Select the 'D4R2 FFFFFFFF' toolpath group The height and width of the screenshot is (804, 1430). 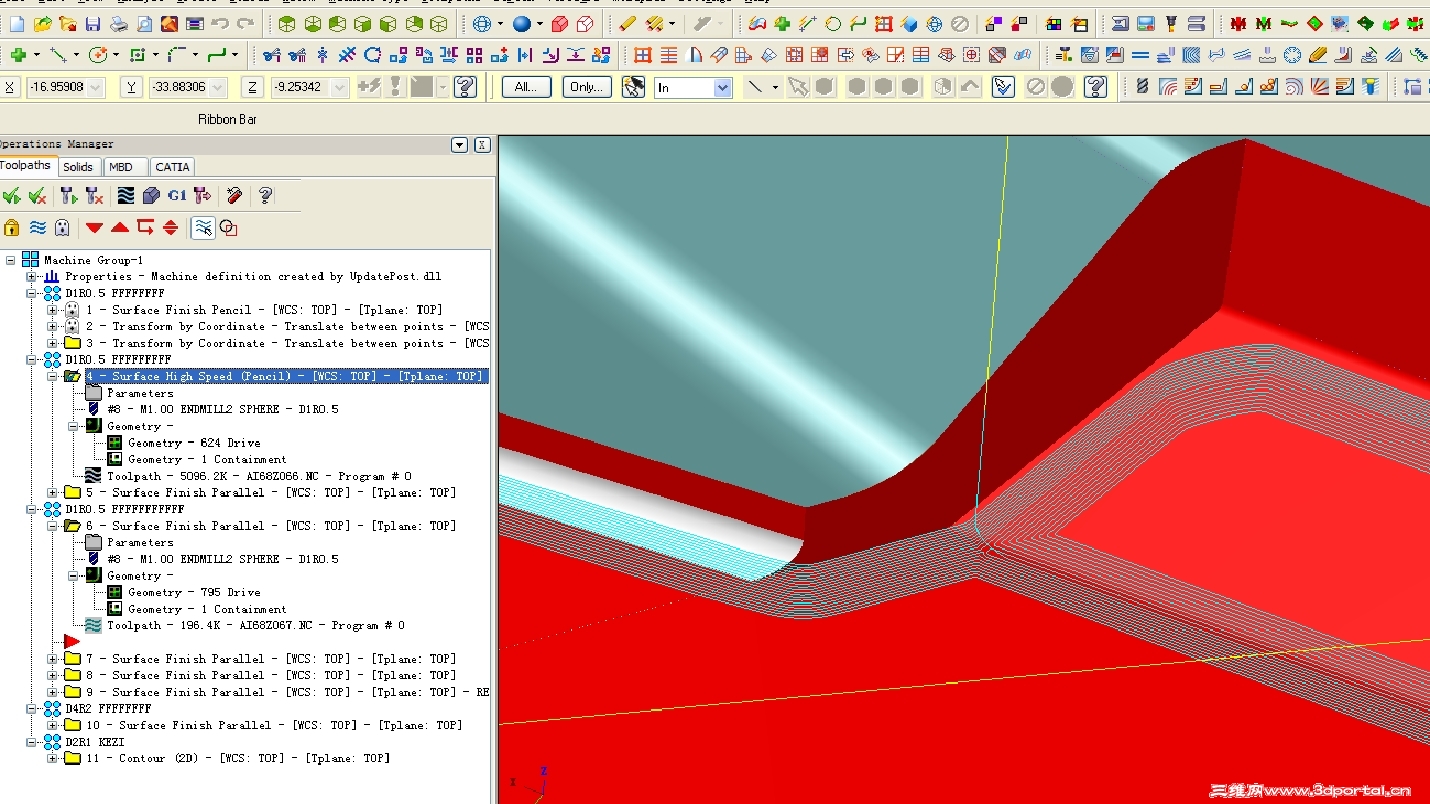pos(108,708)
